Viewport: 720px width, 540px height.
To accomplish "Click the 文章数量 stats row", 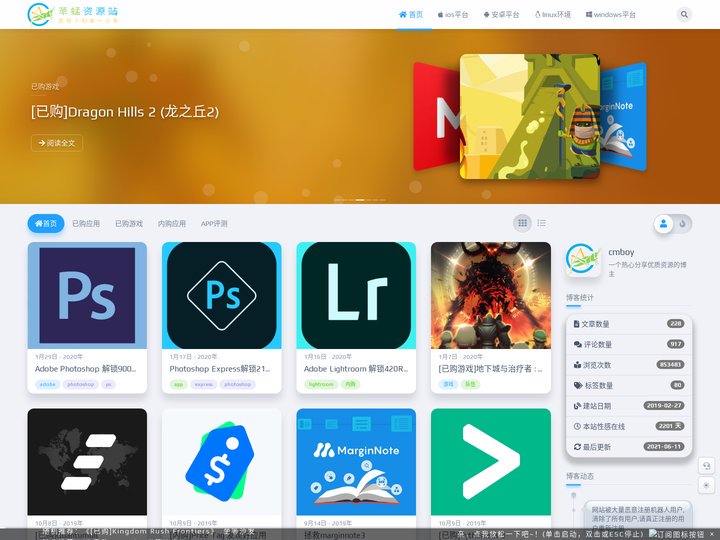I will coord(629,324).
